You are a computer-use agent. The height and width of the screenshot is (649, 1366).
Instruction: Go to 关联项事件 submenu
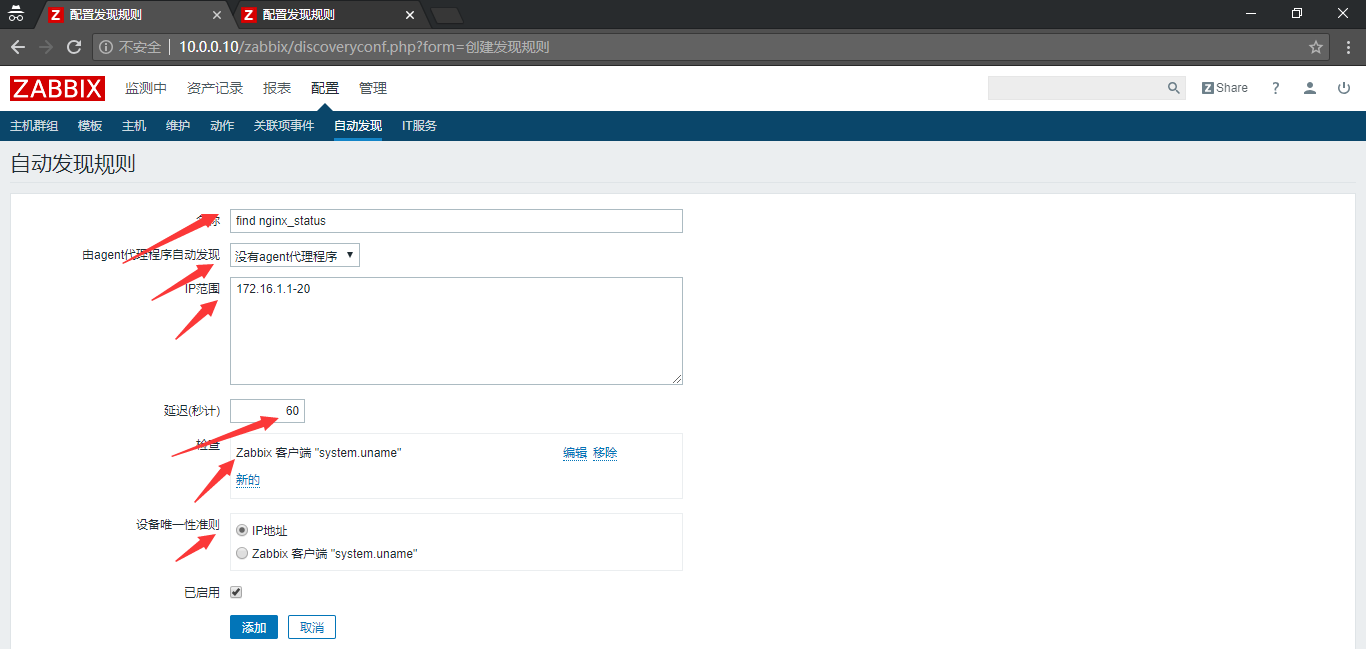coord(284,126)
